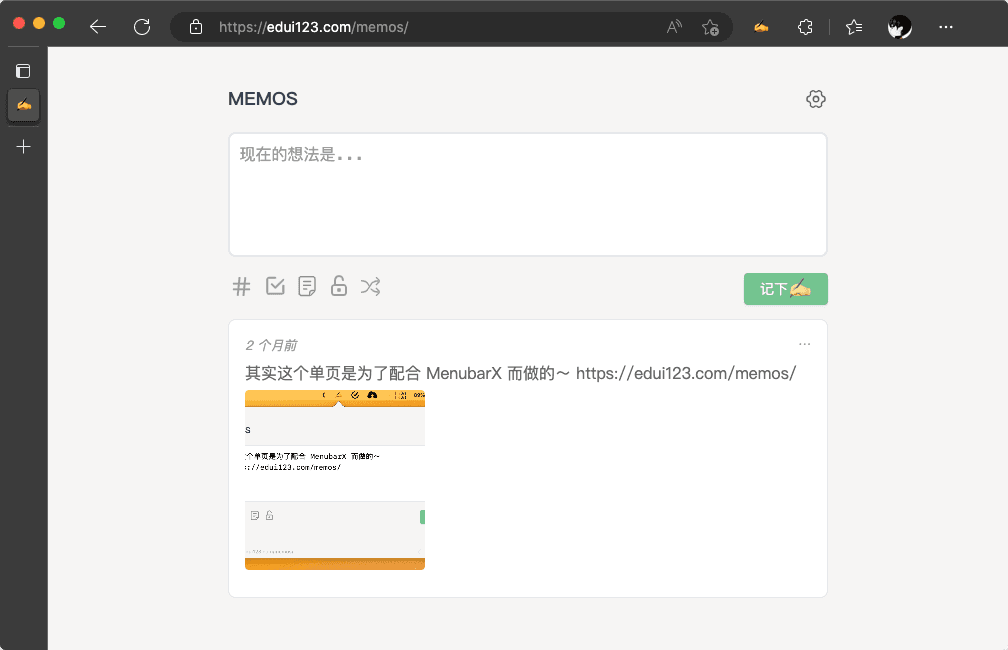Open the browser profile avatar
This screenshot has width=1008, height=650.
click(900, 27)
